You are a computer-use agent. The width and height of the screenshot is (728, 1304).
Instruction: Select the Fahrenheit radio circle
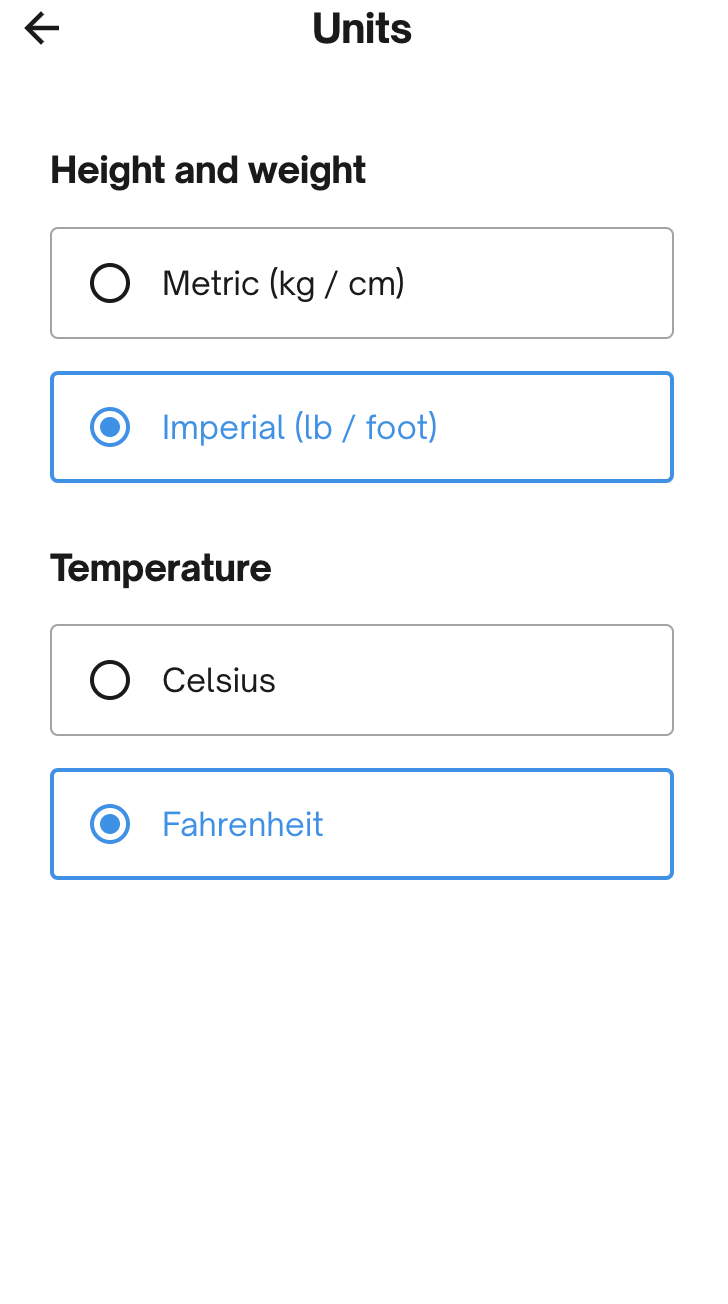(x=110, y=825)
